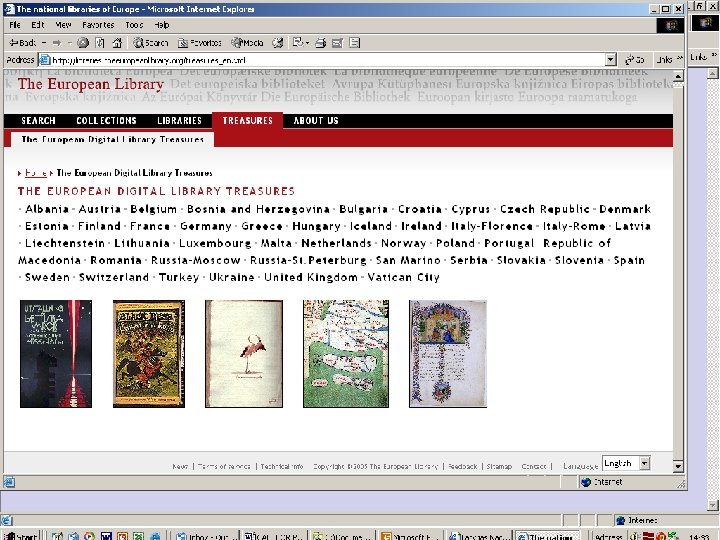
Task: Expand the address bar dropdown arrow
Action: 610,59
